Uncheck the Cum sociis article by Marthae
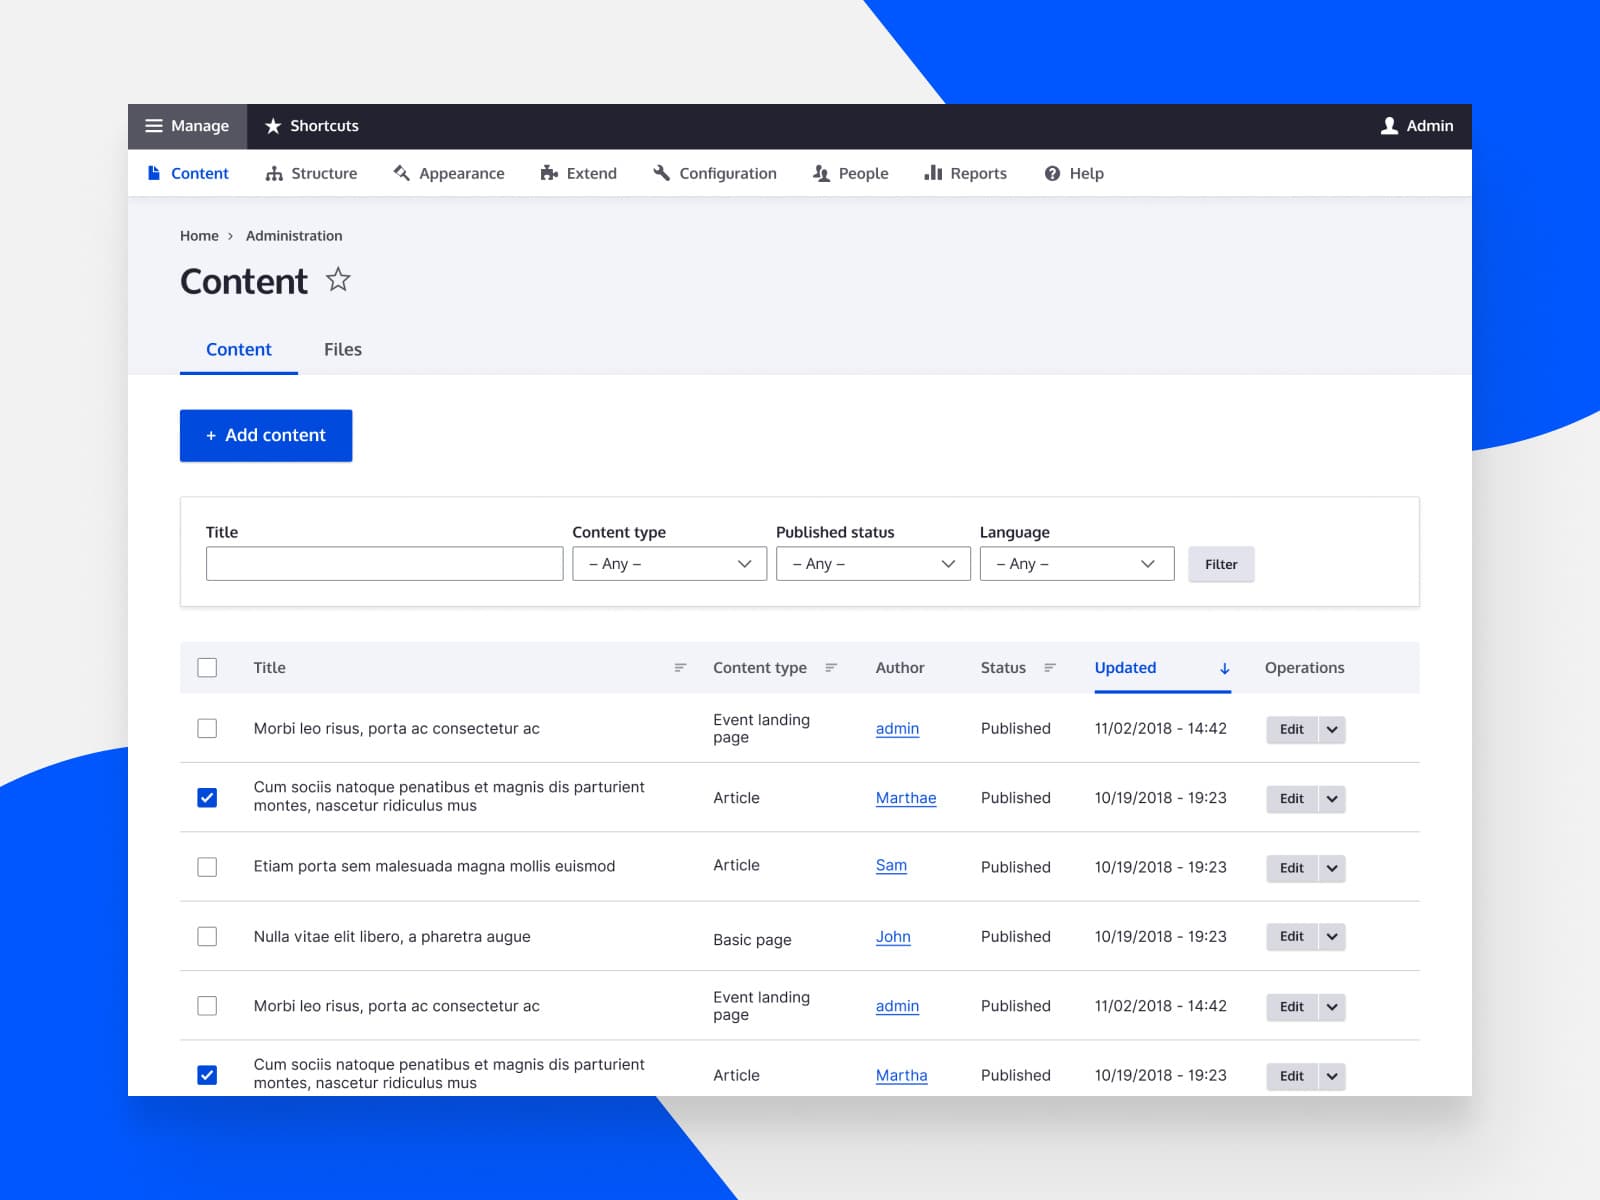 207,796
